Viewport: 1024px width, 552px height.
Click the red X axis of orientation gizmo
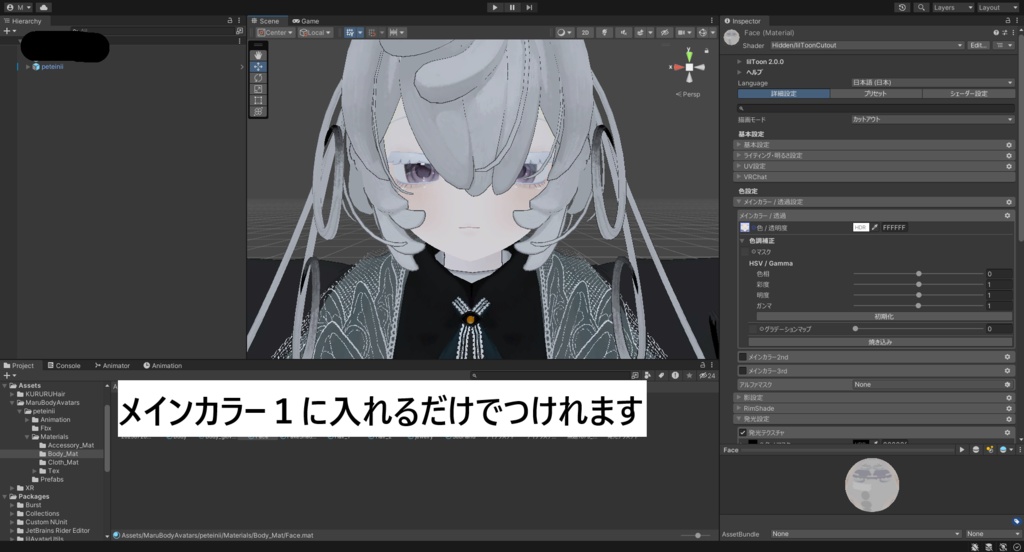(678, 67)
